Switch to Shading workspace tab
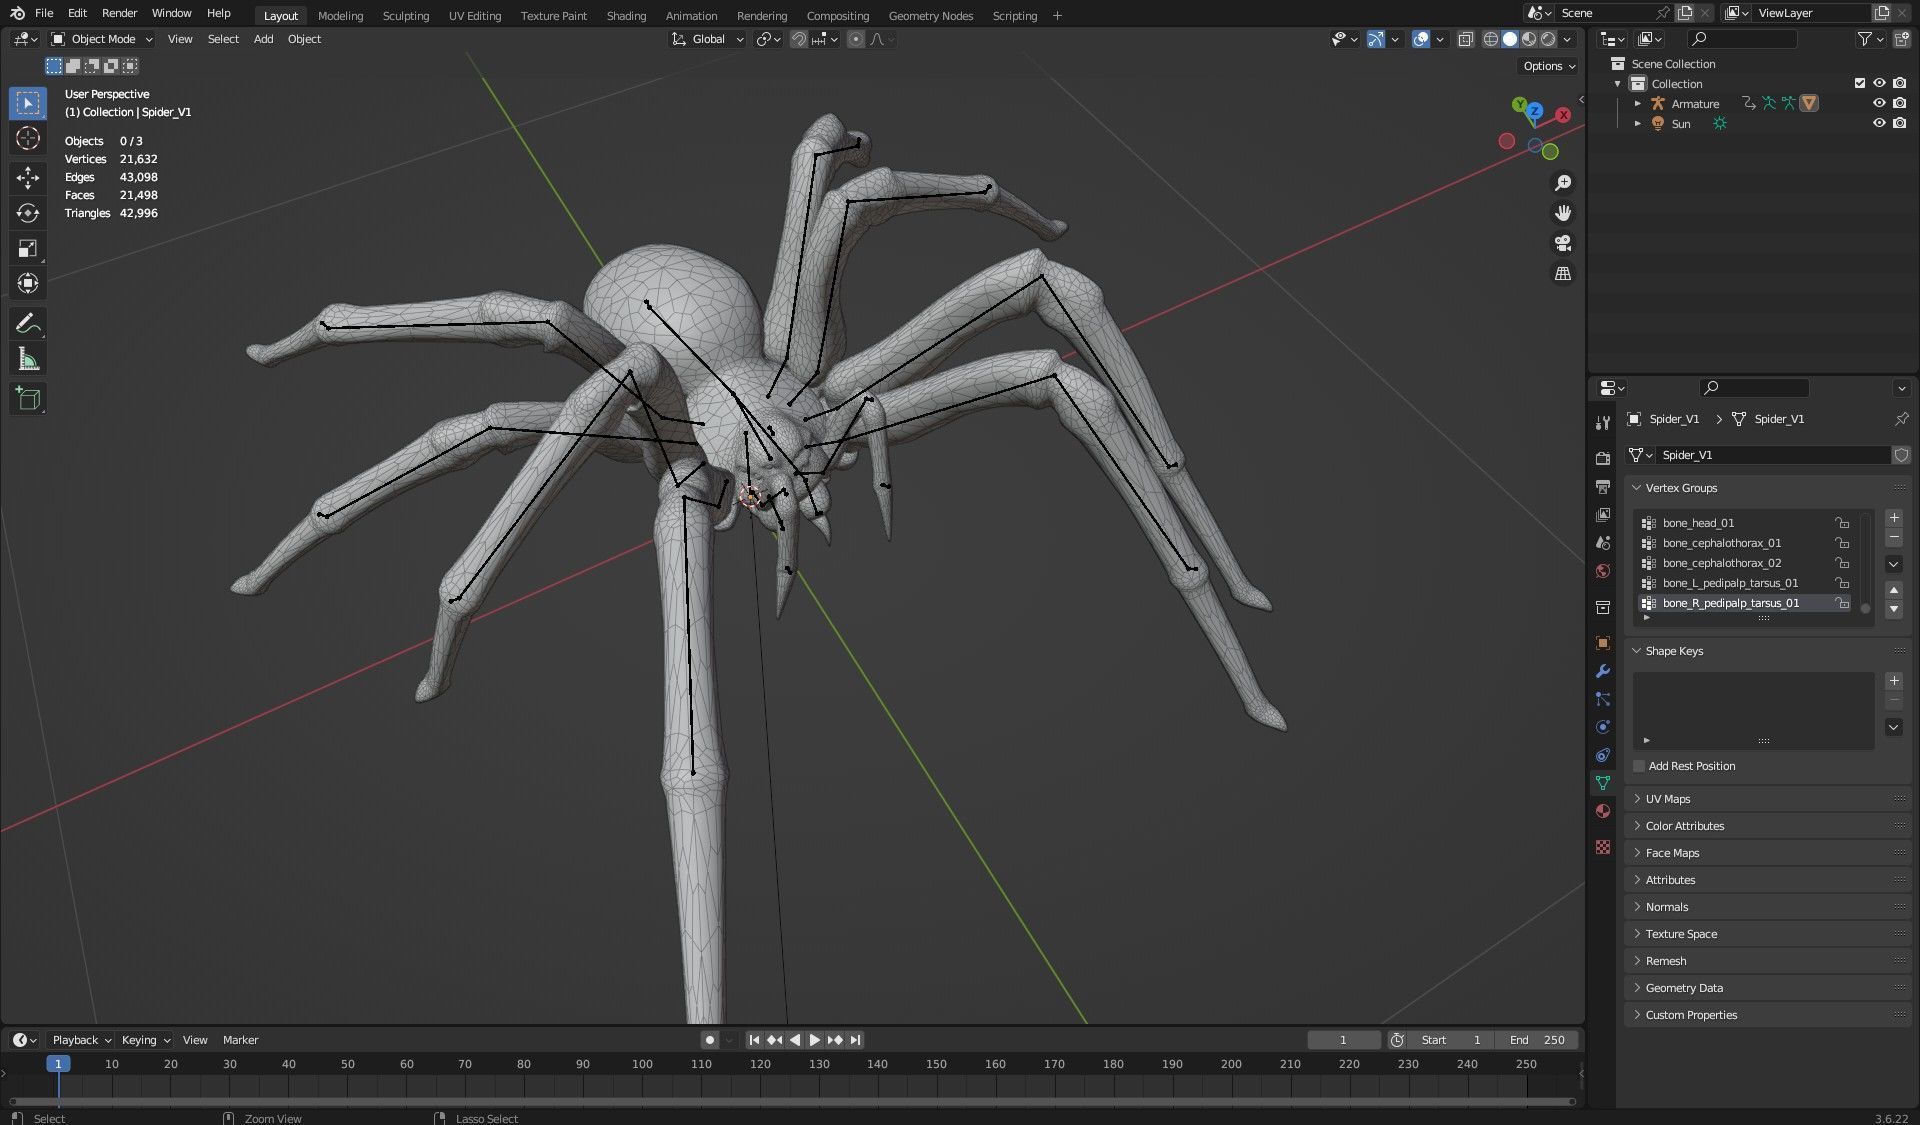 click(x=626, y=15)
